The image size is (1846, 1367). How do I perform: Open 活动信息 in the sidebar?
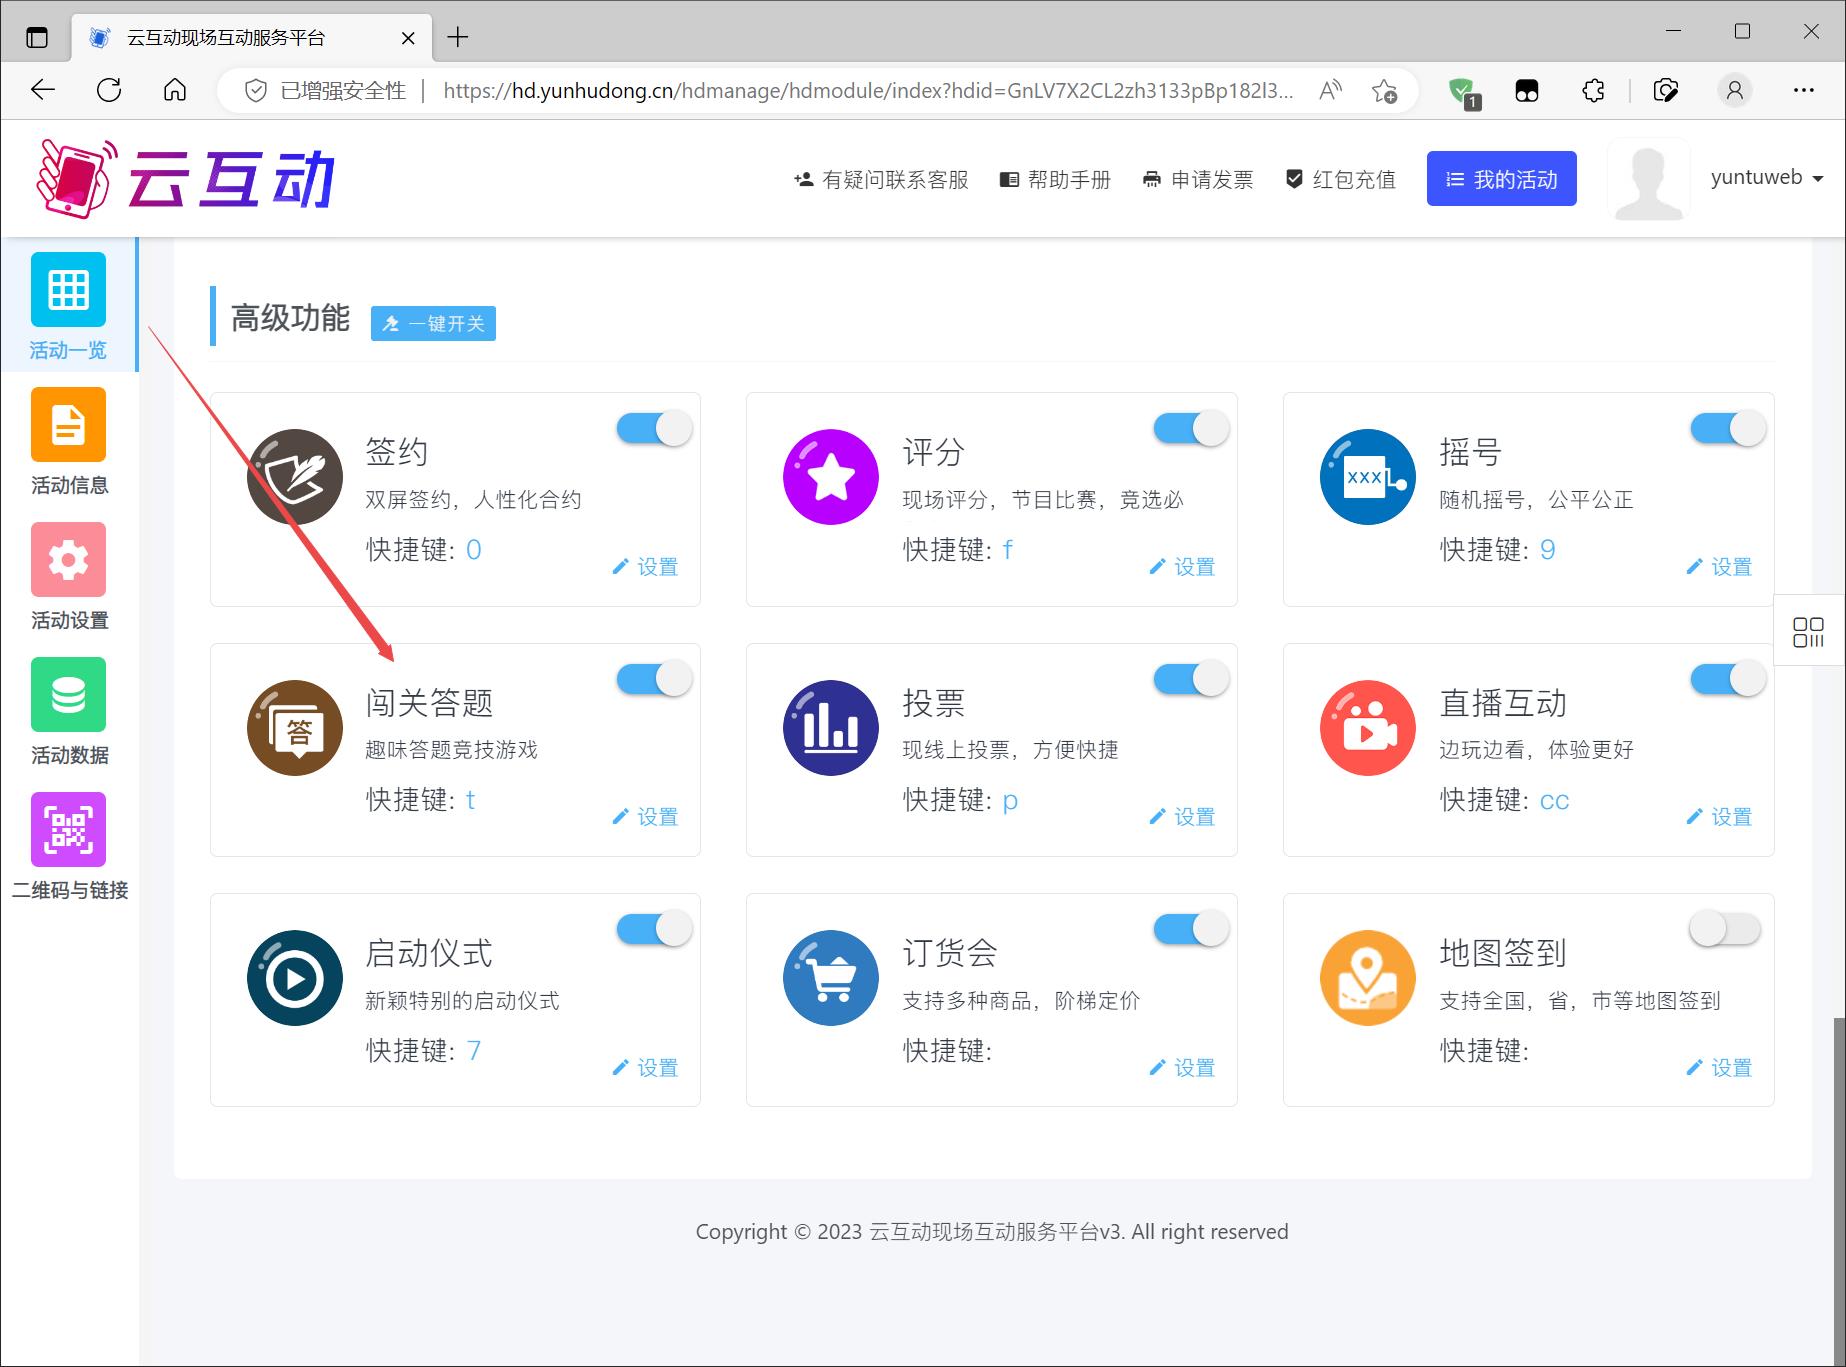pyautogui.click(x=68, y=425)
